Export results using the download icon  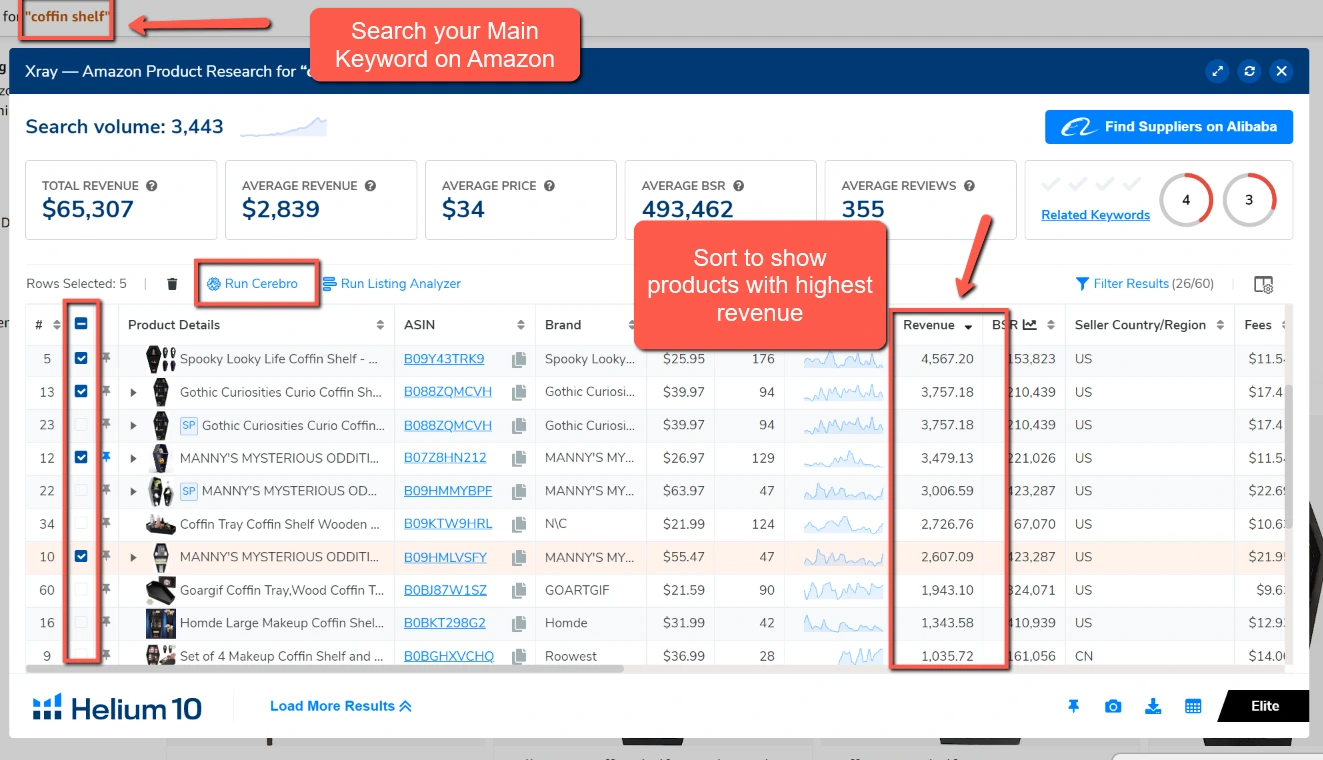pyautogui.click(x=1153, y=706)
